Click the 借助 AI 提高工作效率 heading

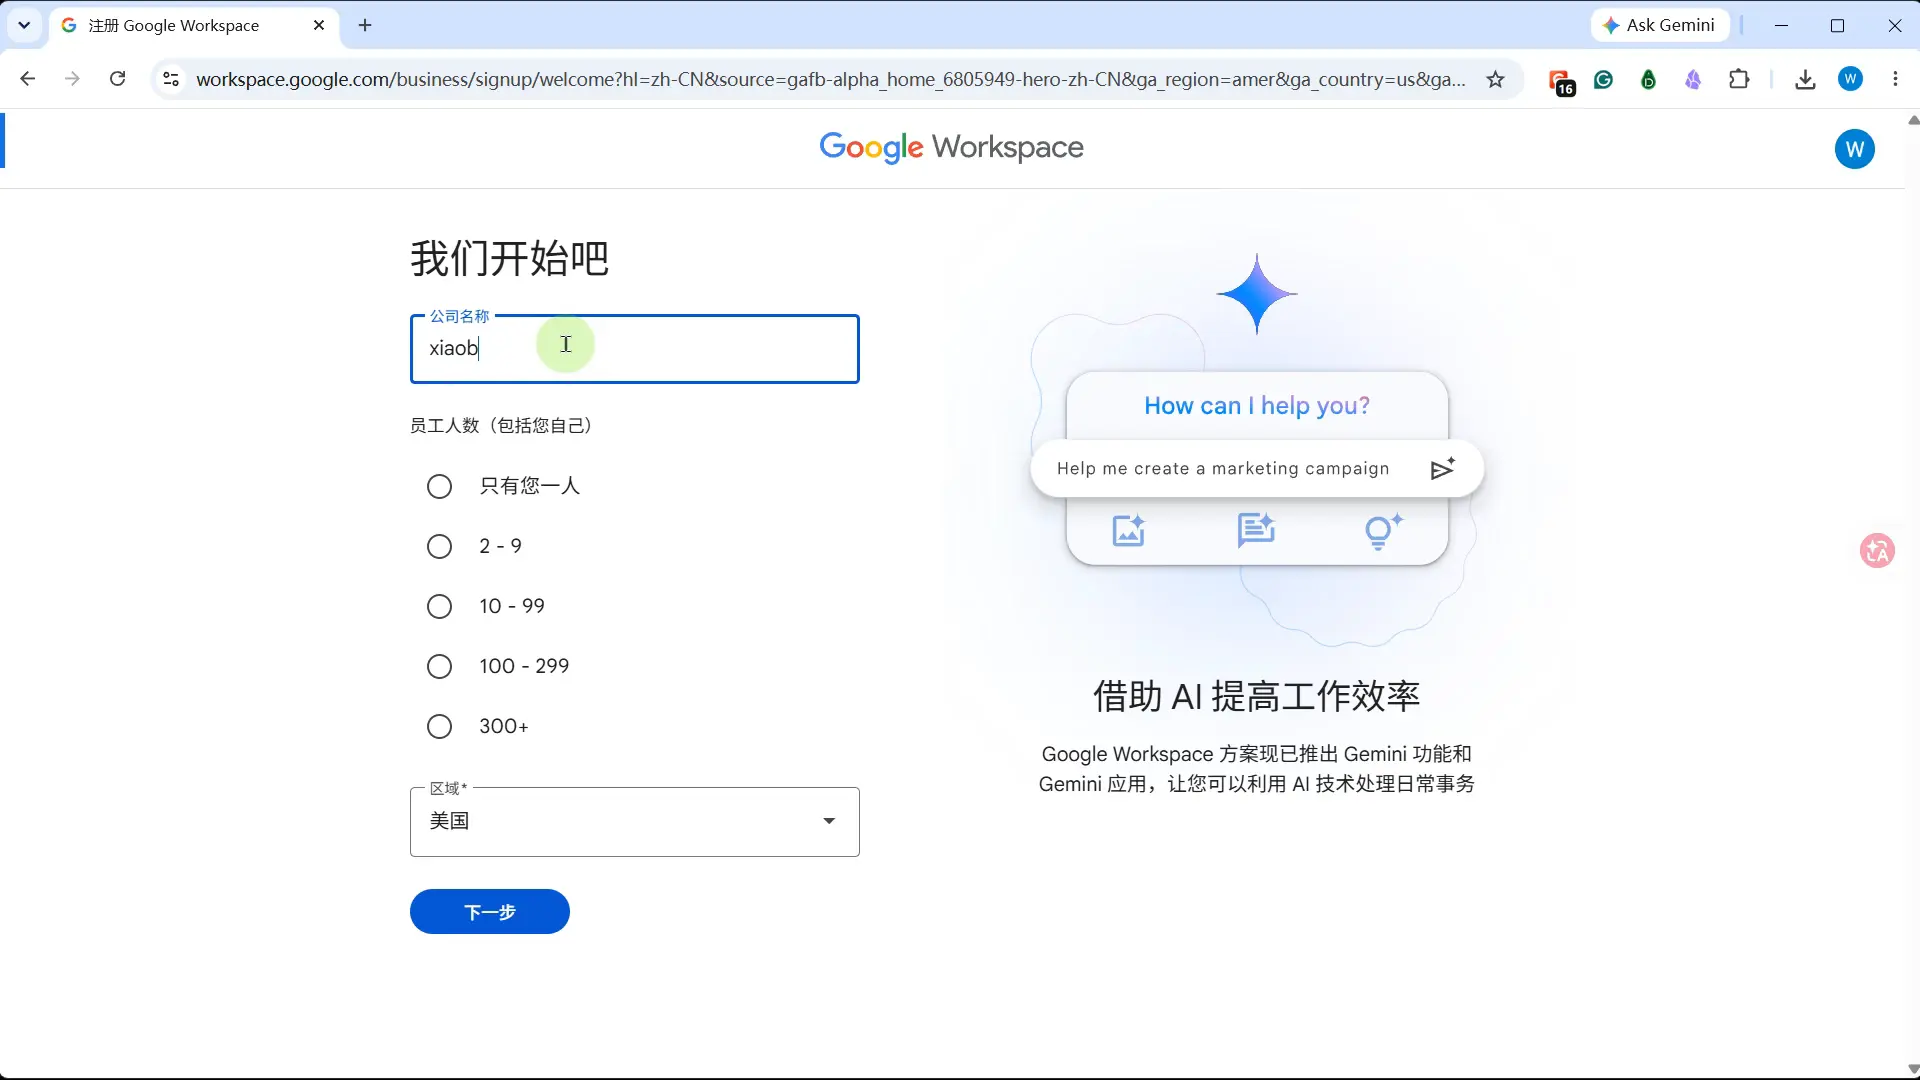pyautogui.click(x=1256, y=696)
